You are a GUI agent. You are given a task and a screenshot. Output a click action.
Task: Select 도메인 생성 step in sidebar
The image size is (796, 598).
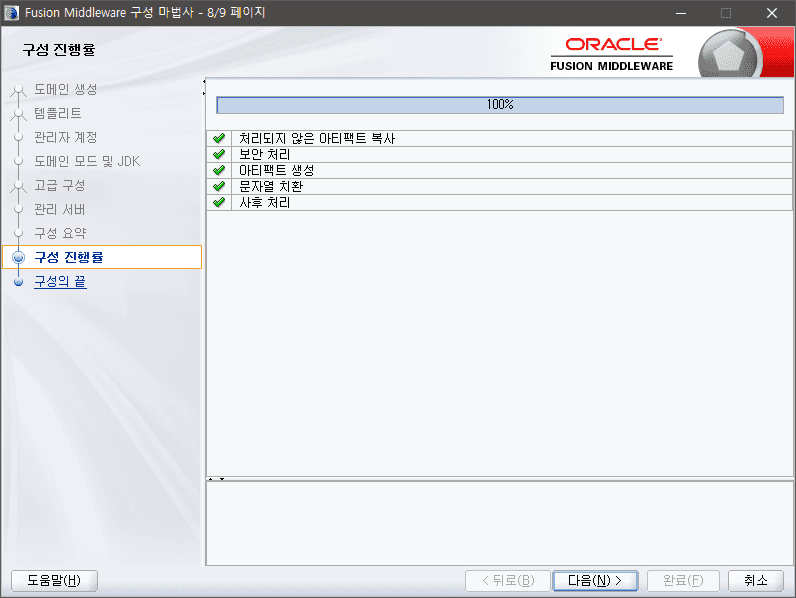(65, 89)
